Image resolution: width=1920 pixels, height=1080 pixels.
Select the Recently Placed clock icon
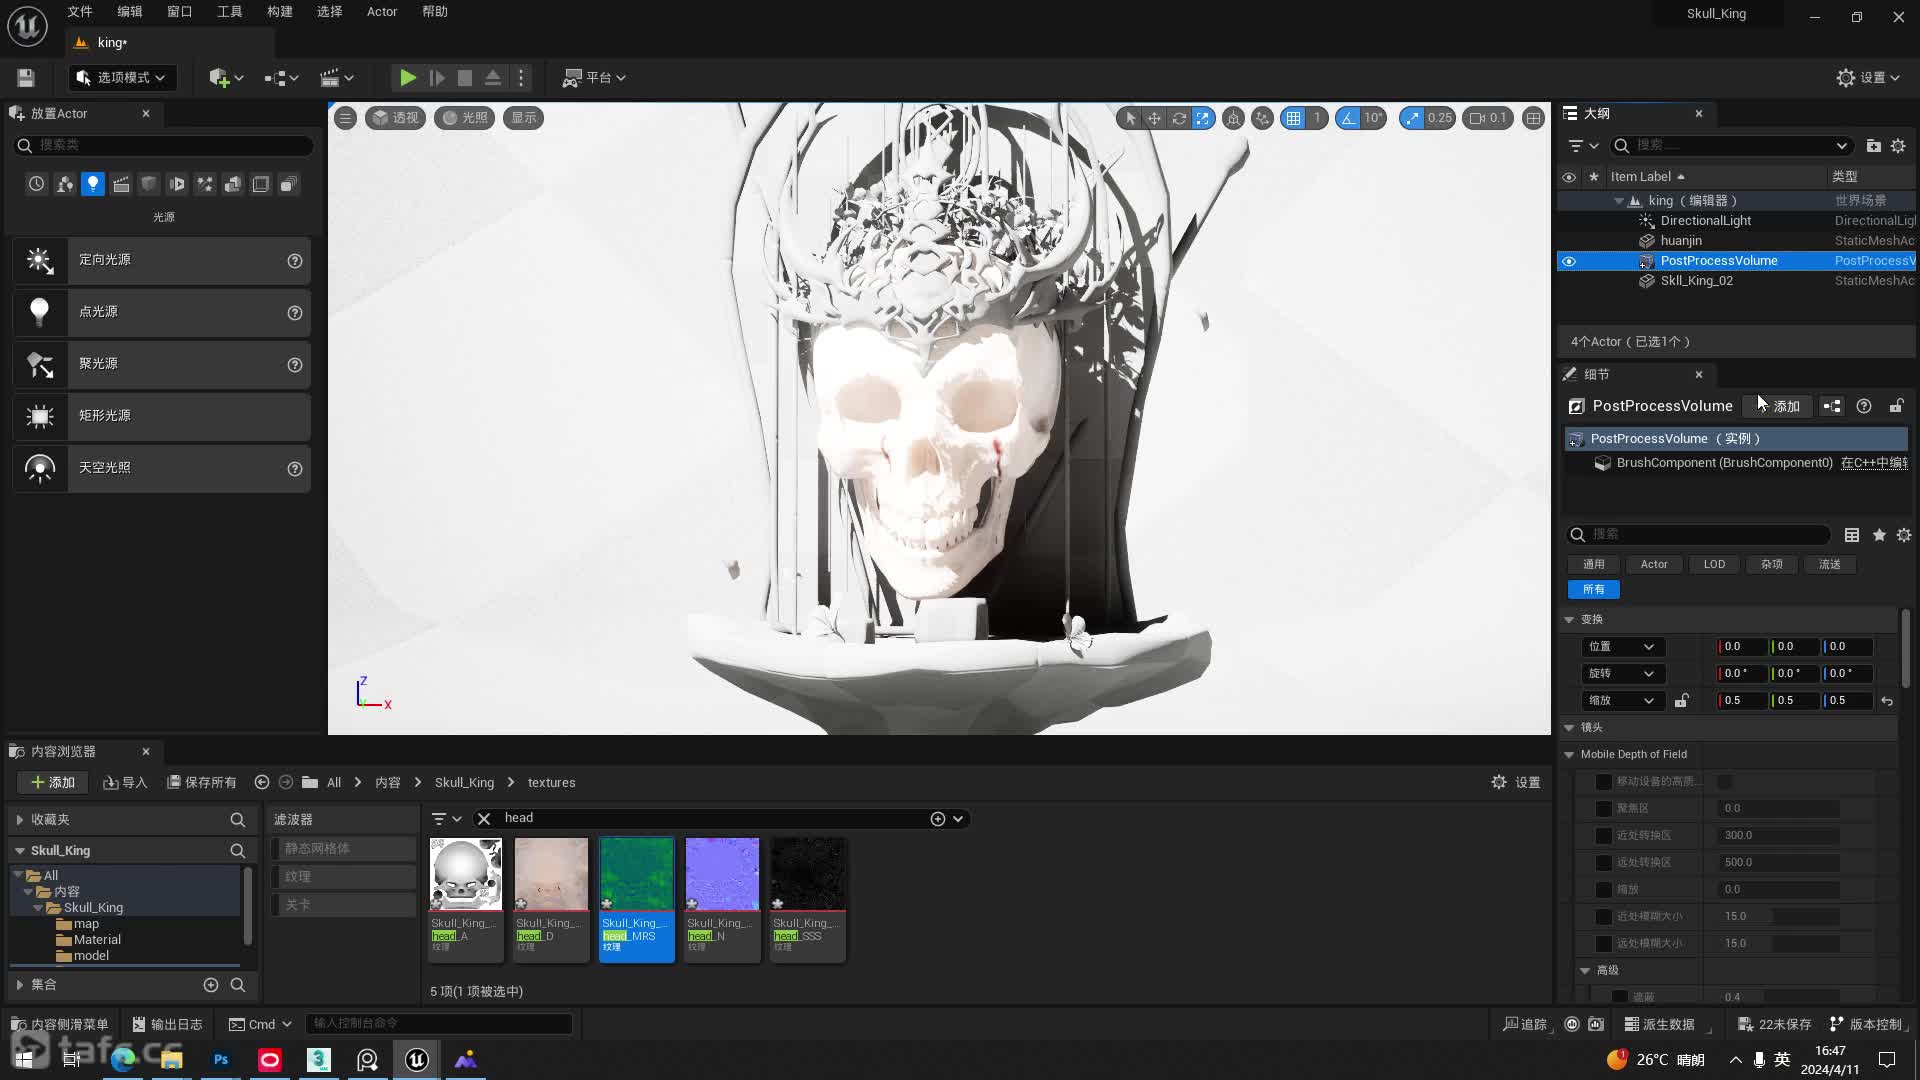(37, 184)
